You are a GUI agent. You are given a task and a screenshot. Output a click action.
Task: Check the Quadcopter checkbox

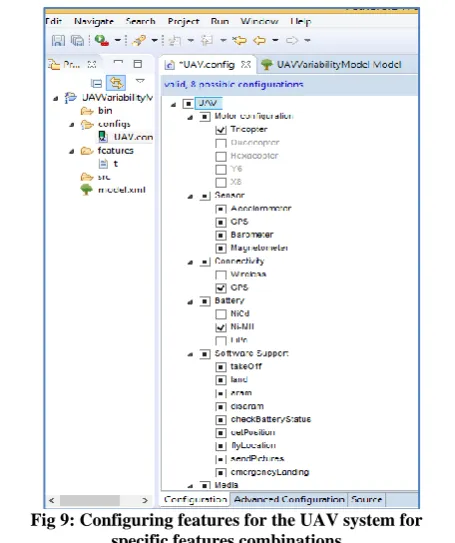(x=221, y=143)
